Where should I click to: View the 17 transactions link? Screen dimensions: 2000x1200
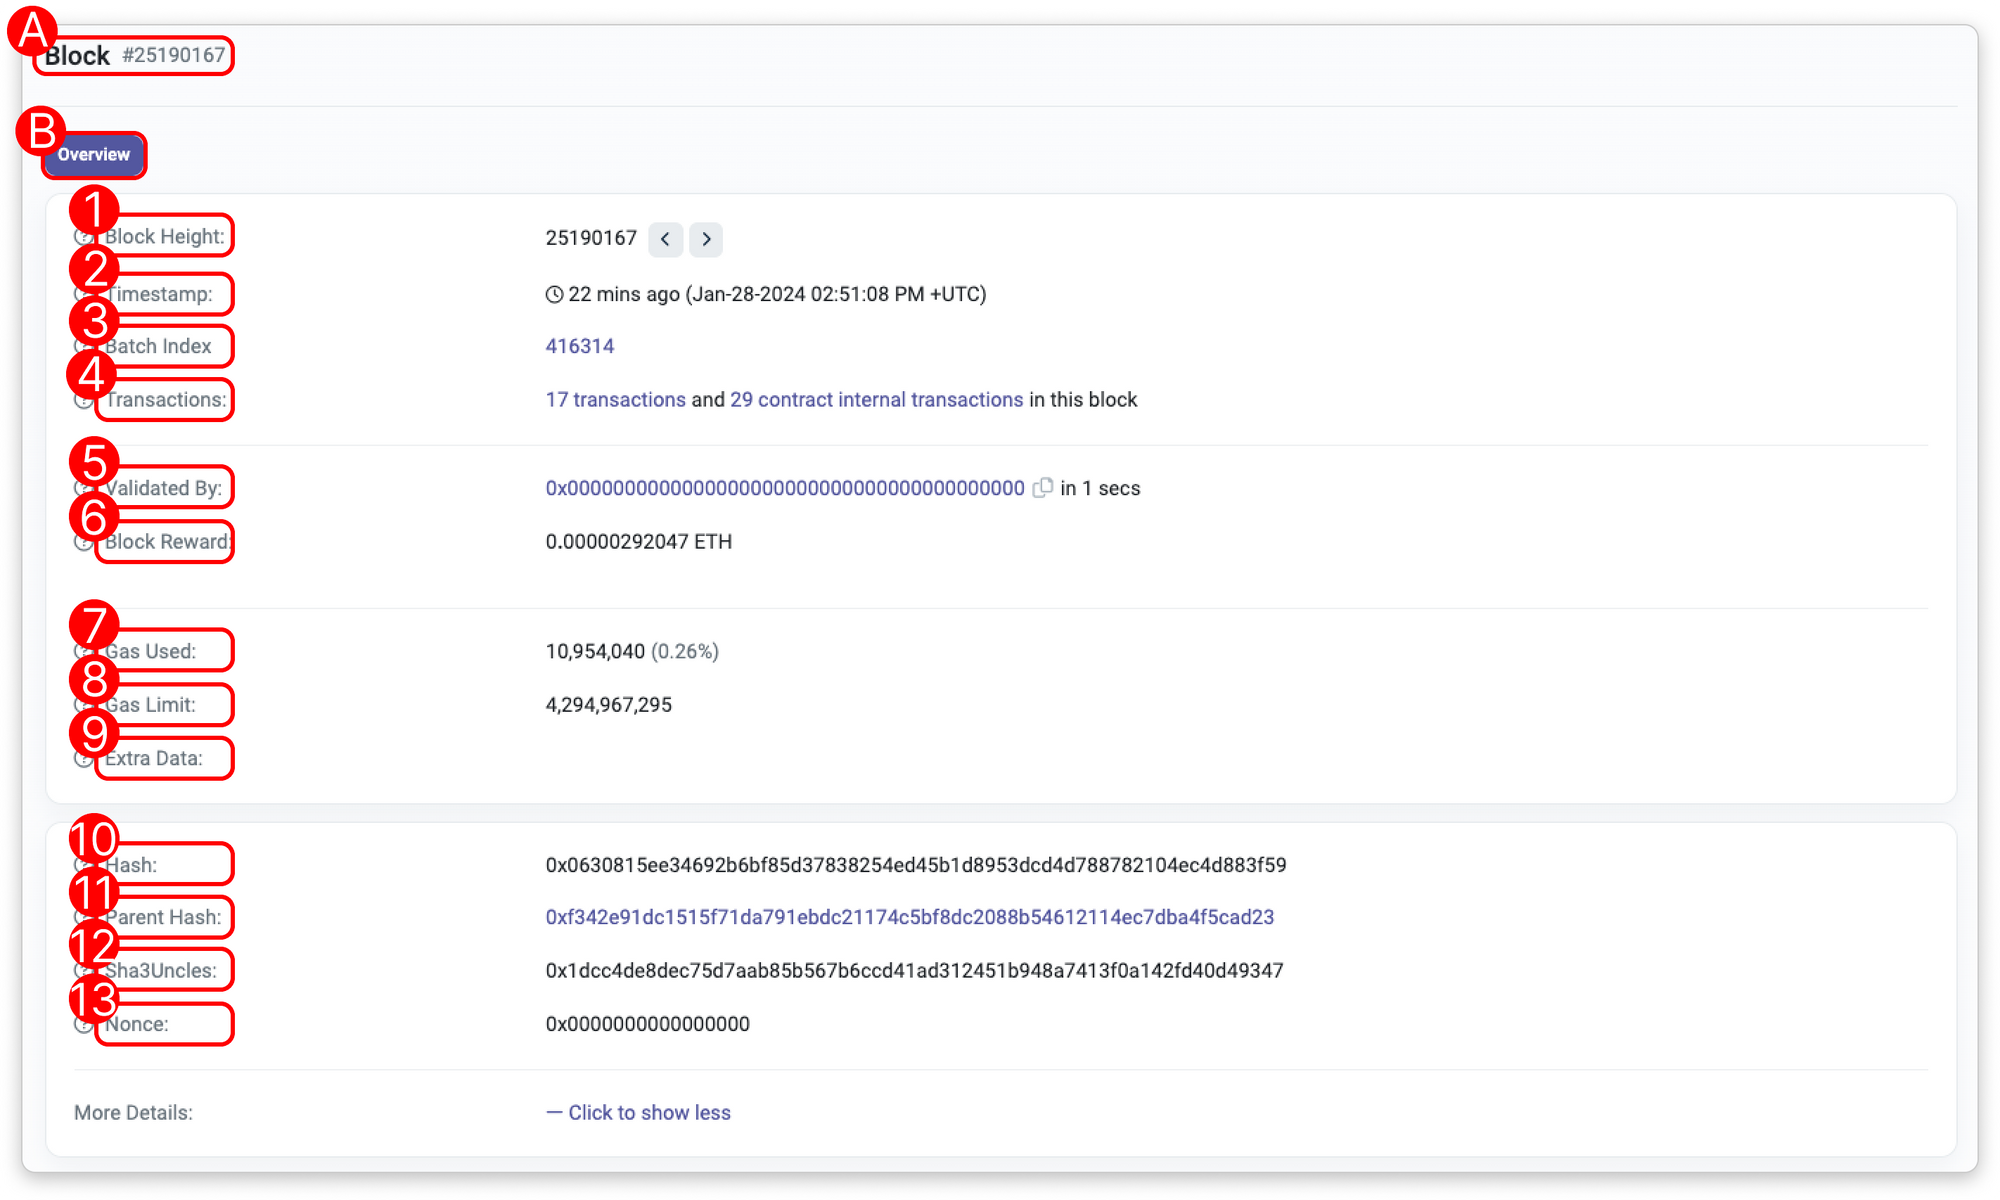pyautogui.click(x=615, y=400)
